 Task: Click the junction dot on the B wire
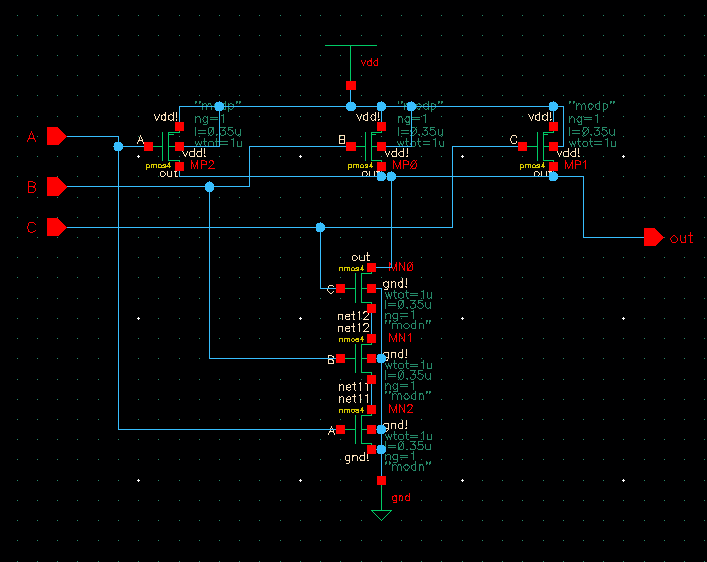click(209, 187)
